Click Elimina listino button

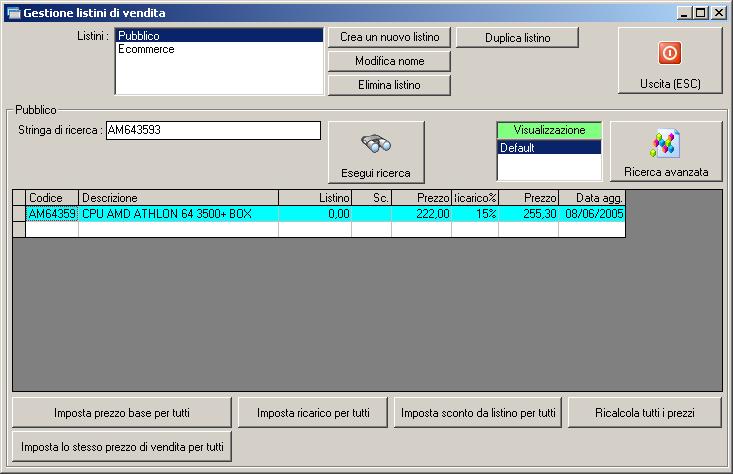tap(389, 85)
